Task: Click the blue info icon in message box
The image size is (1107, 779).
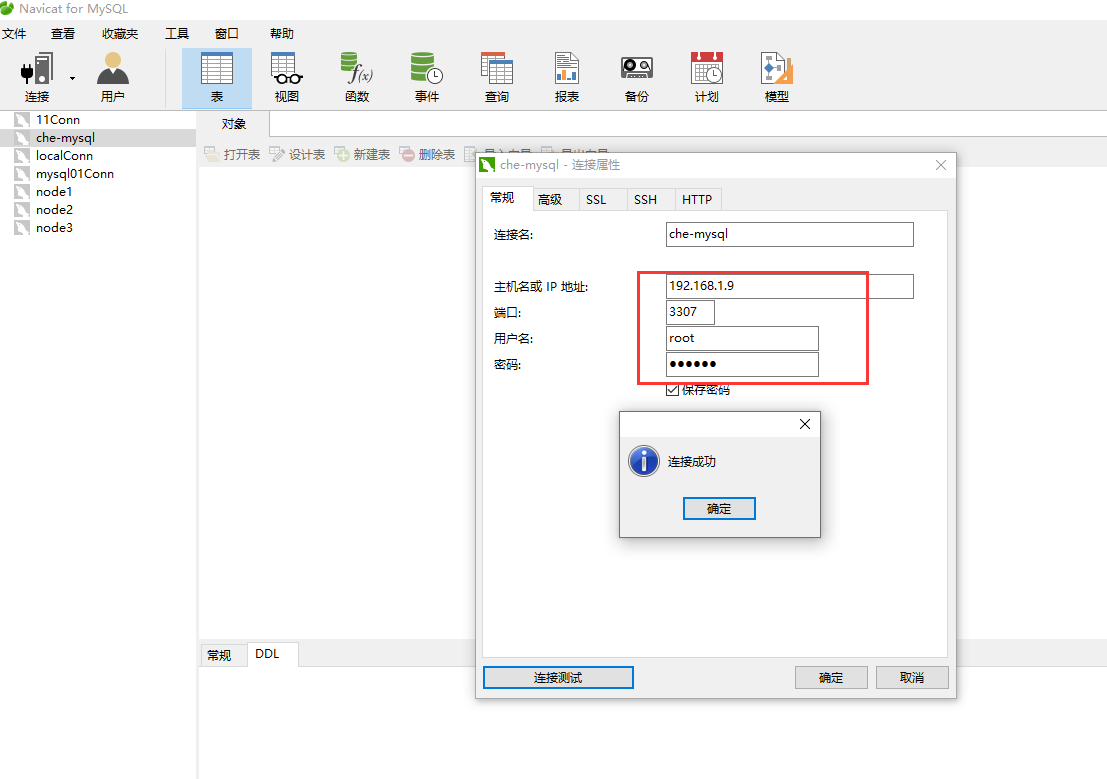Action: pos(644,461)
